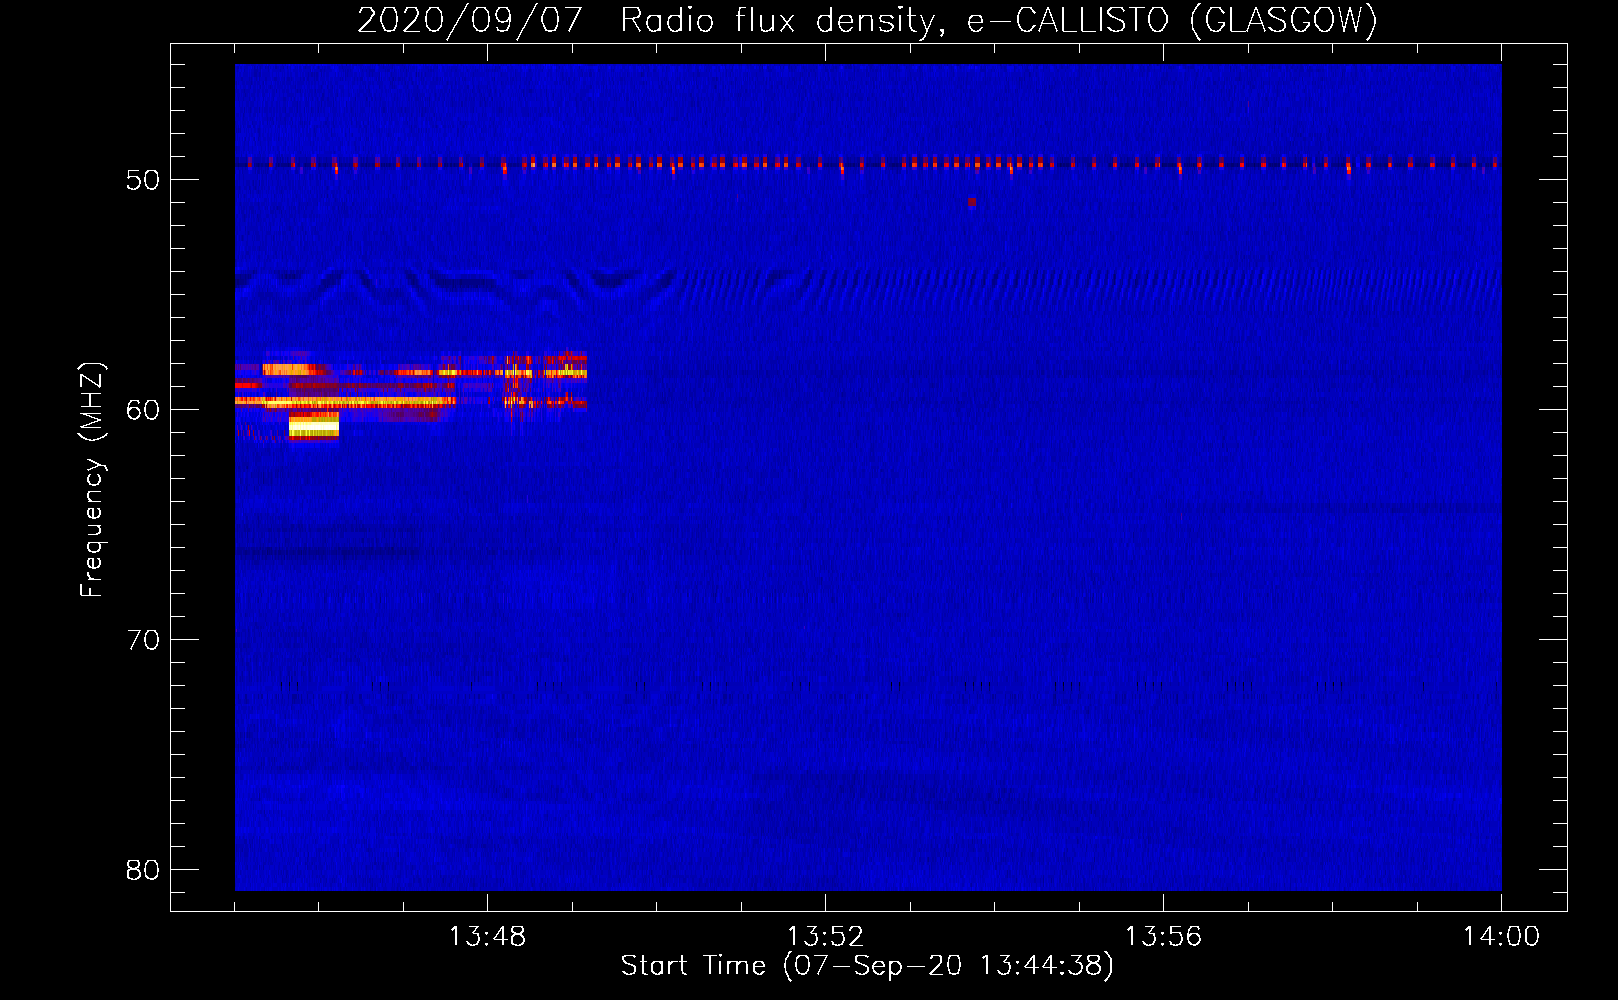Click the 13:56 time tick label
The width and height of the screenshot is (1618, 1000).
pos(1163,937)
